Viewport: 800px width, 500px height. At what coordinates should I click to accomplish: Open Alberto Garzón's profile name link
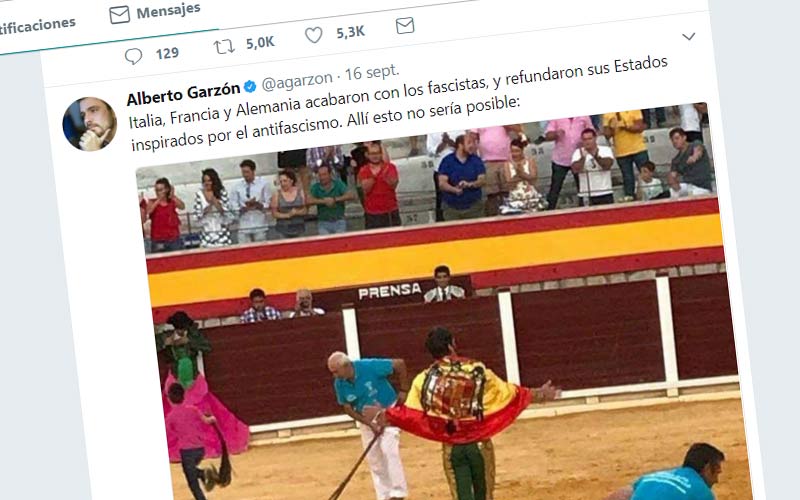click(183, 93)
